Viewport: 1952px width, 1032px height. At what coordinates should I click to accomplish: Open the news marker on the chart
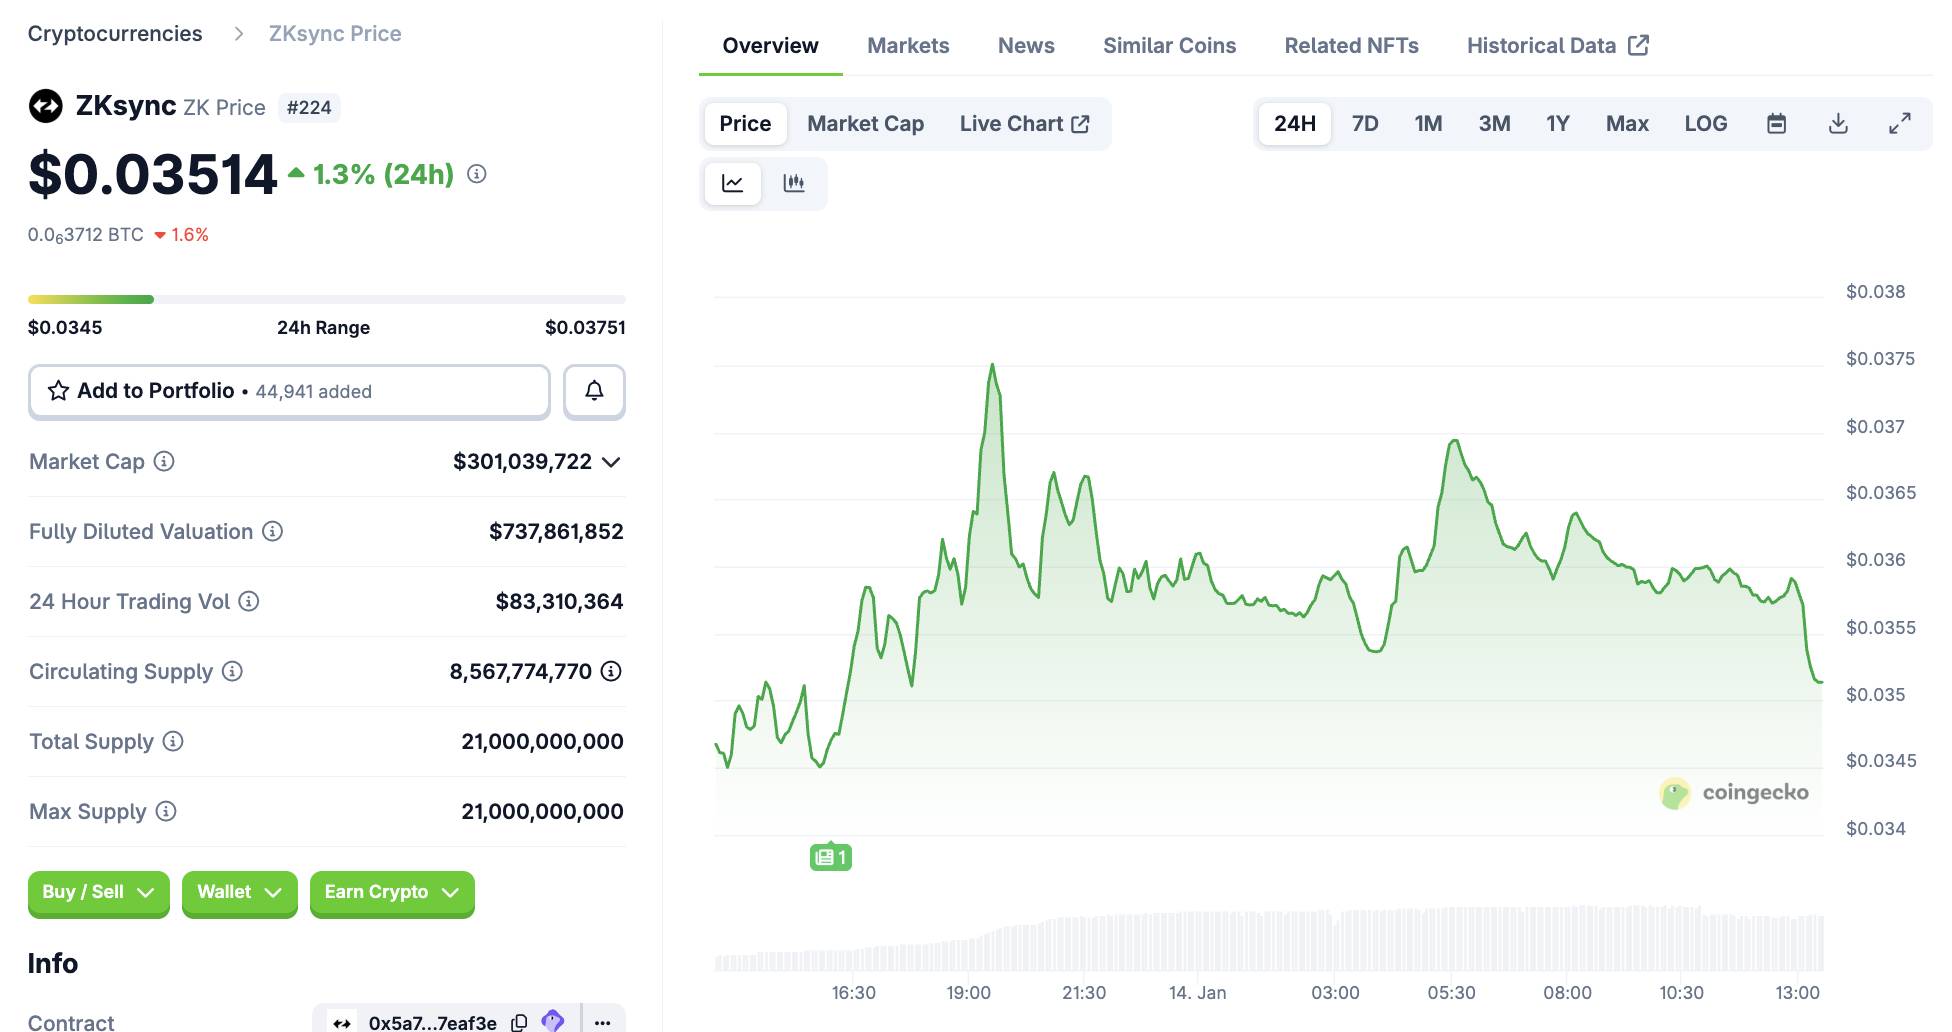(830, 857)
